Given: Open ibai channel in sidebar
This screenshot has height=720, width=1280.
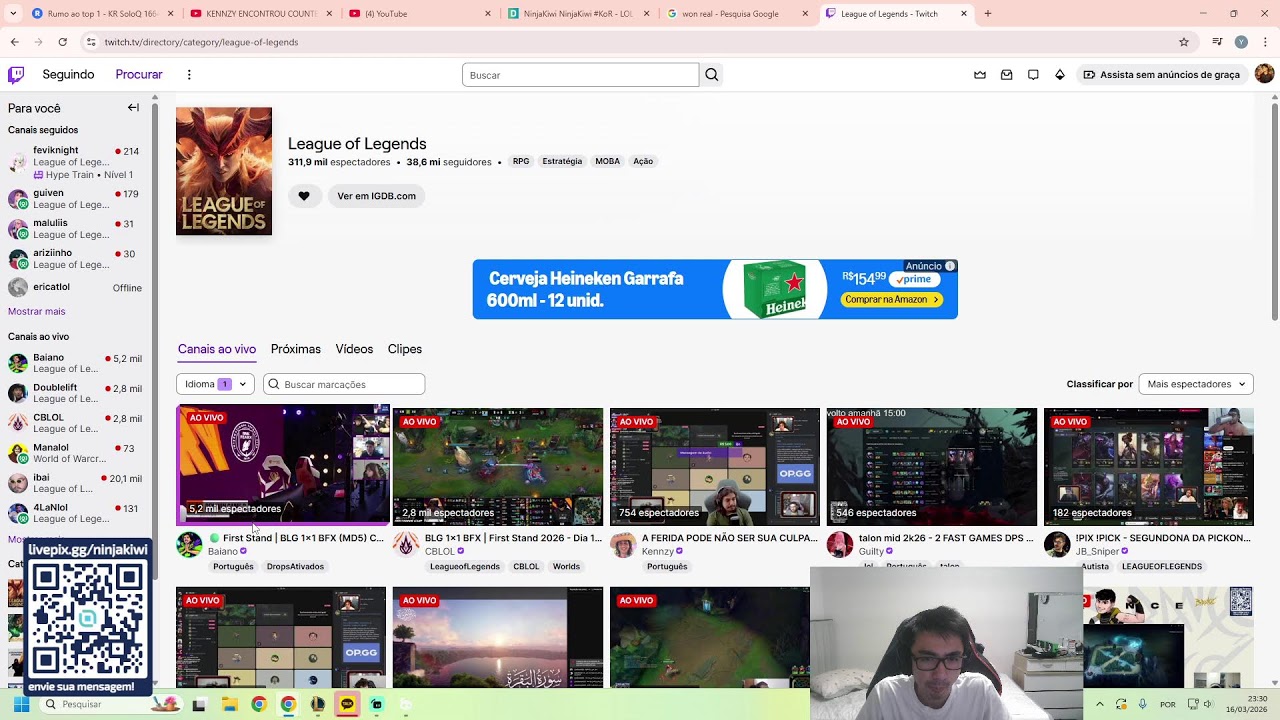Looking at the screenshot, I should pyautogui.click(x=75, y=484).
